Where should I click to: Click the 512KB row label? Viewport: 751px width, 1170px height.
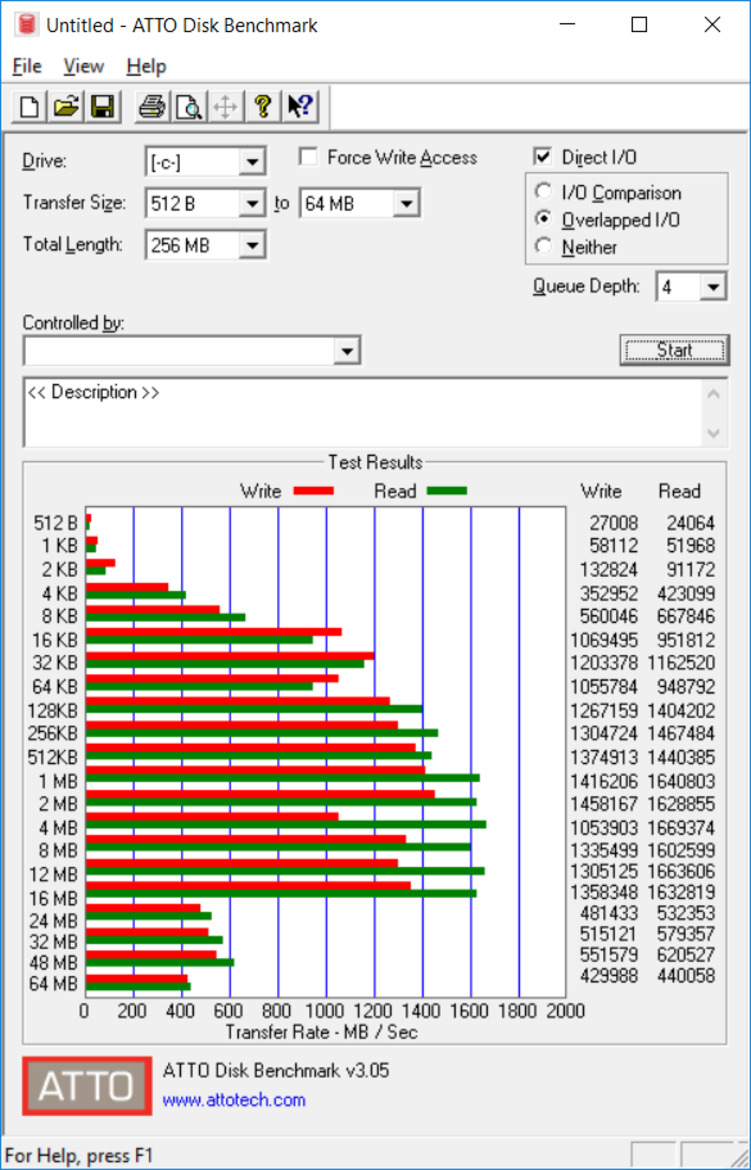pyautogui.click(x=52, y=757)
